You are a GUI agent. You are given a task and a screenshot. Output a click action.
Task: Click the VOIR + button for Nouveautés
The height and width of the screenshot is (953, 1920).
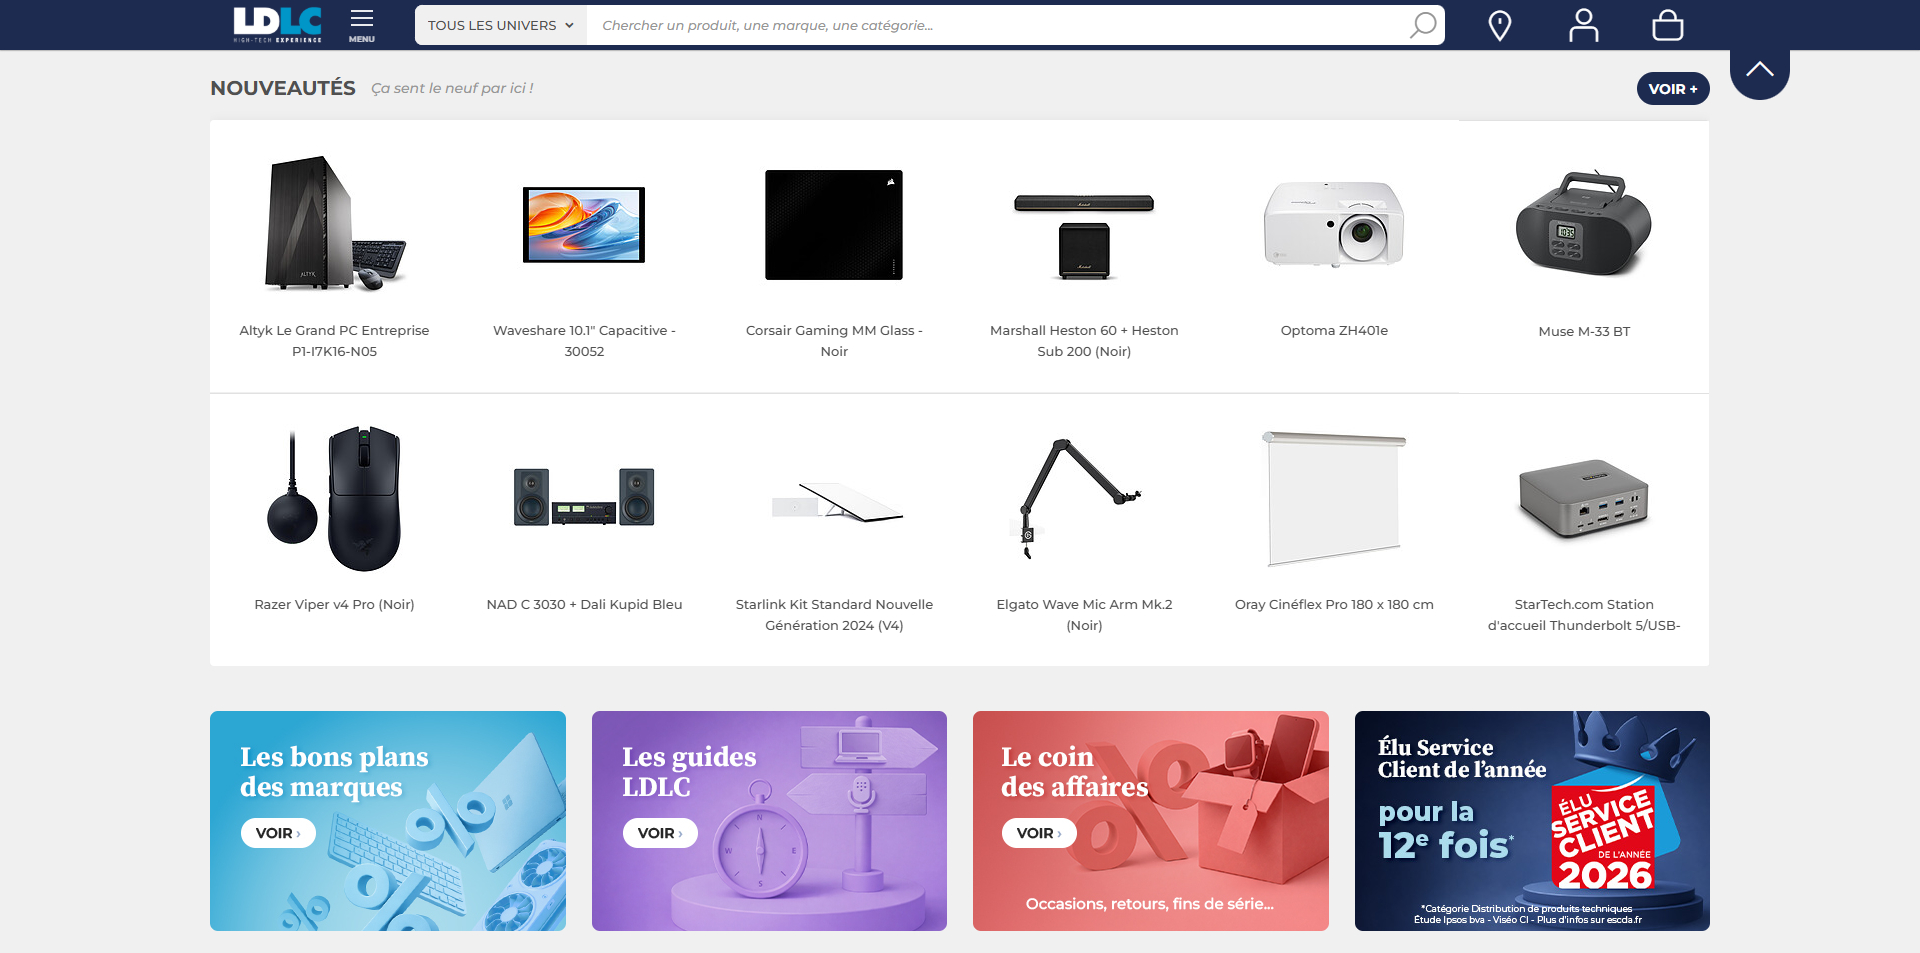point(1673,89)
